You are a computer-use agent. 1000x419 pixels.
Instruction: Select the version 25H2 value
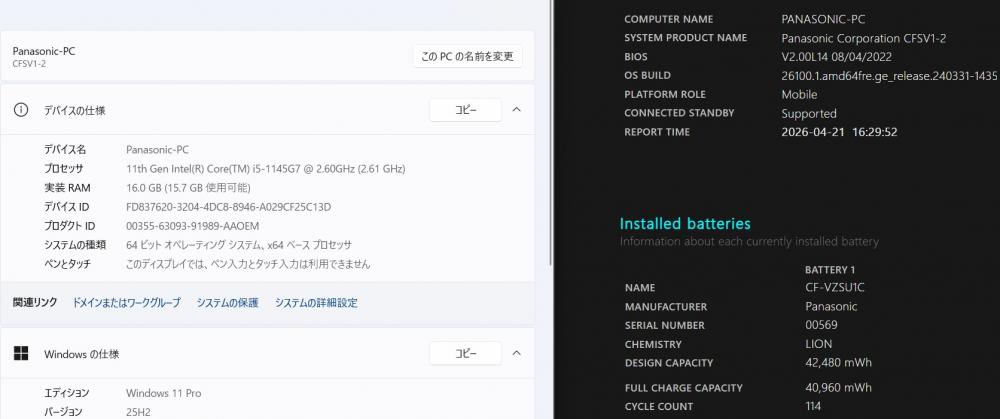[138, 412]
